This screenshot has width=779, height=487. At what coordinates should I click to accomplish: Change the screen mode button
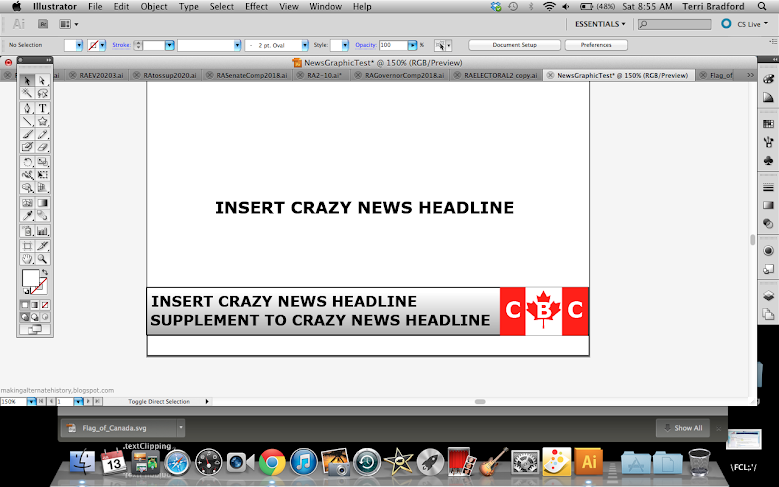coord(35,329)
